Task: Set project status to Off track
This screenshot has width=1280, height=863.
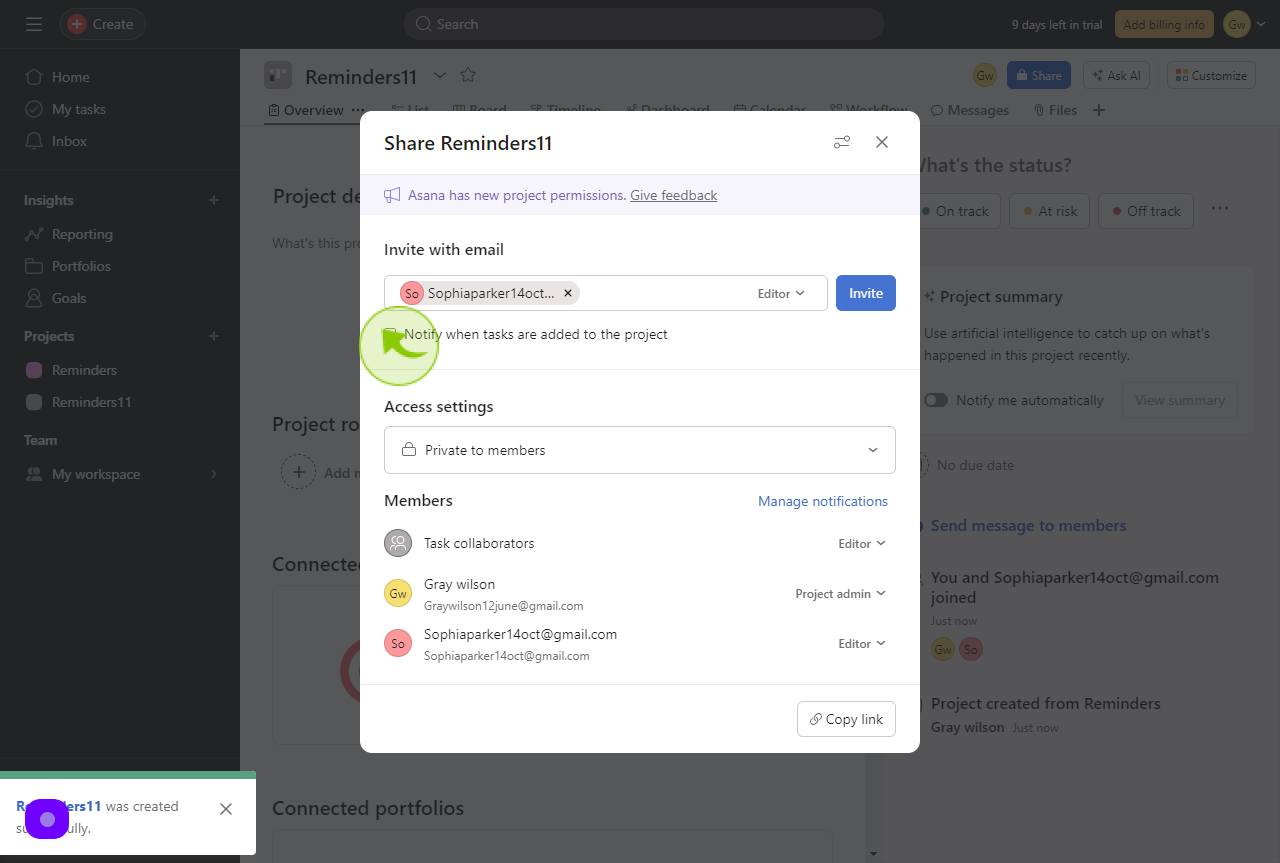Action: point(1146,211)
